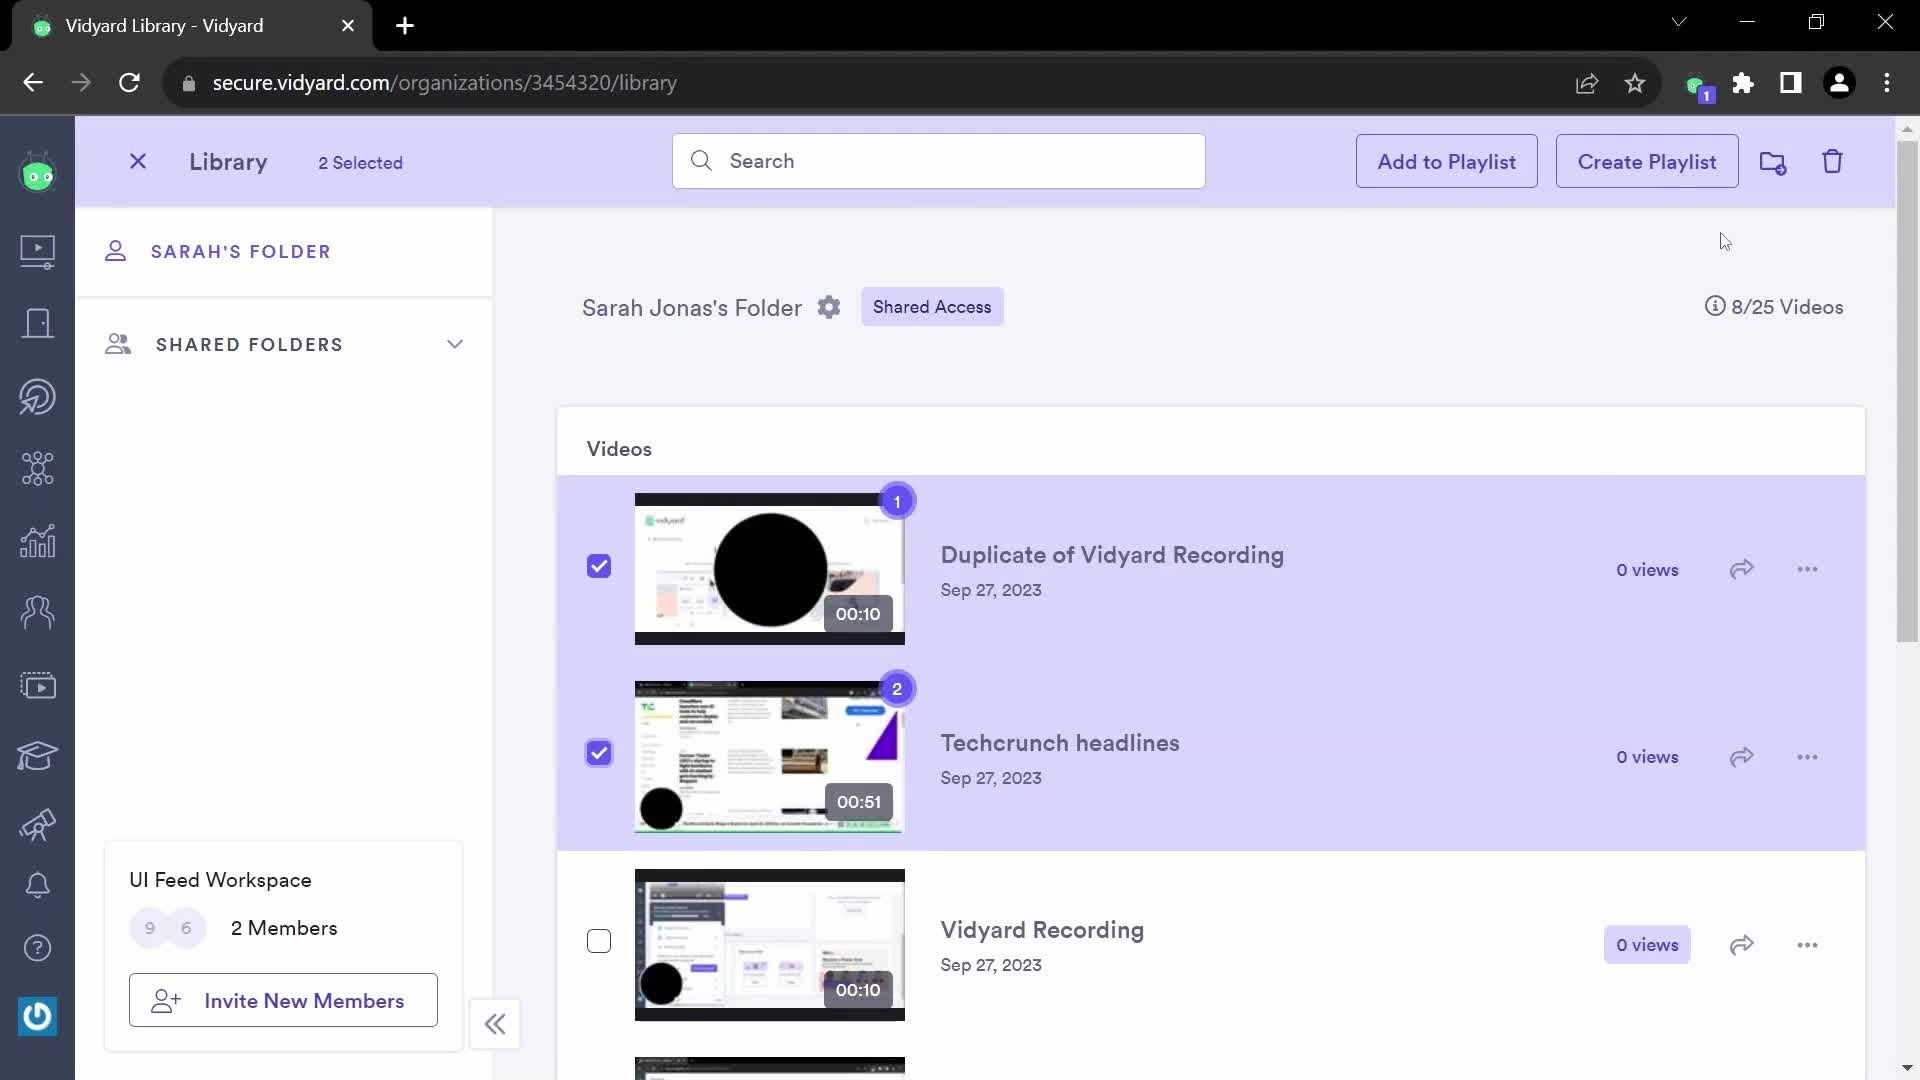The image size is (1920, 1080).
Task: Open the bar chart analytics sidebar icon
Action: (38, 541)
